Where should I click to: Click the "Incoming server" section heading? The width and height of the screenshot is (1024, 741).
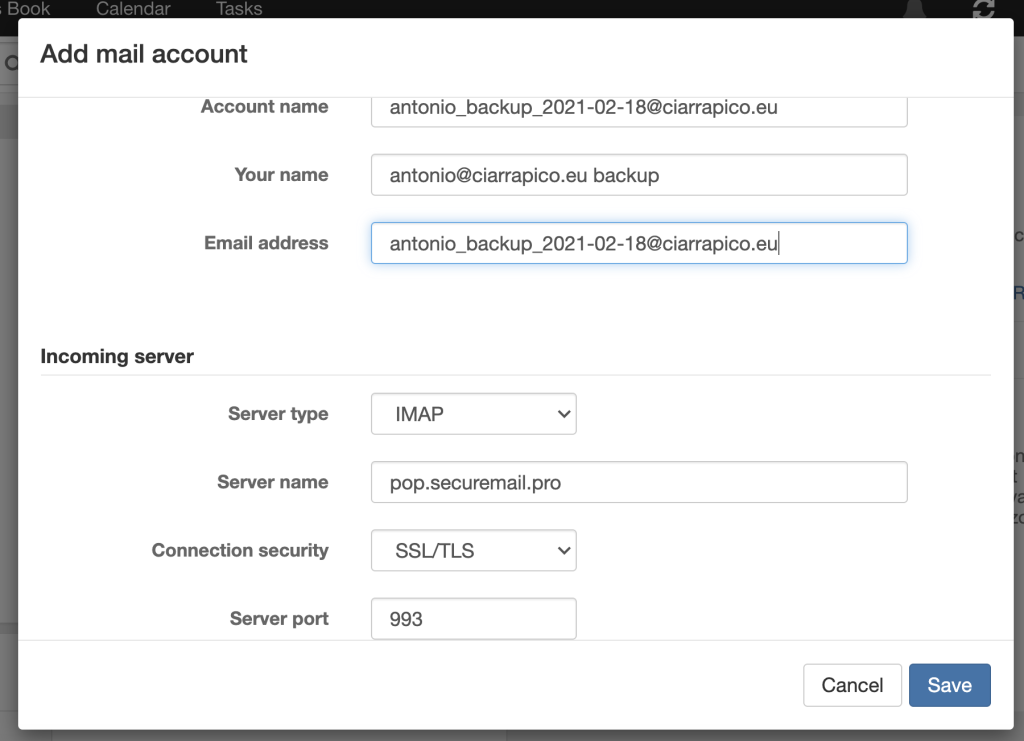pyautogui.click(x=117, y=356)
